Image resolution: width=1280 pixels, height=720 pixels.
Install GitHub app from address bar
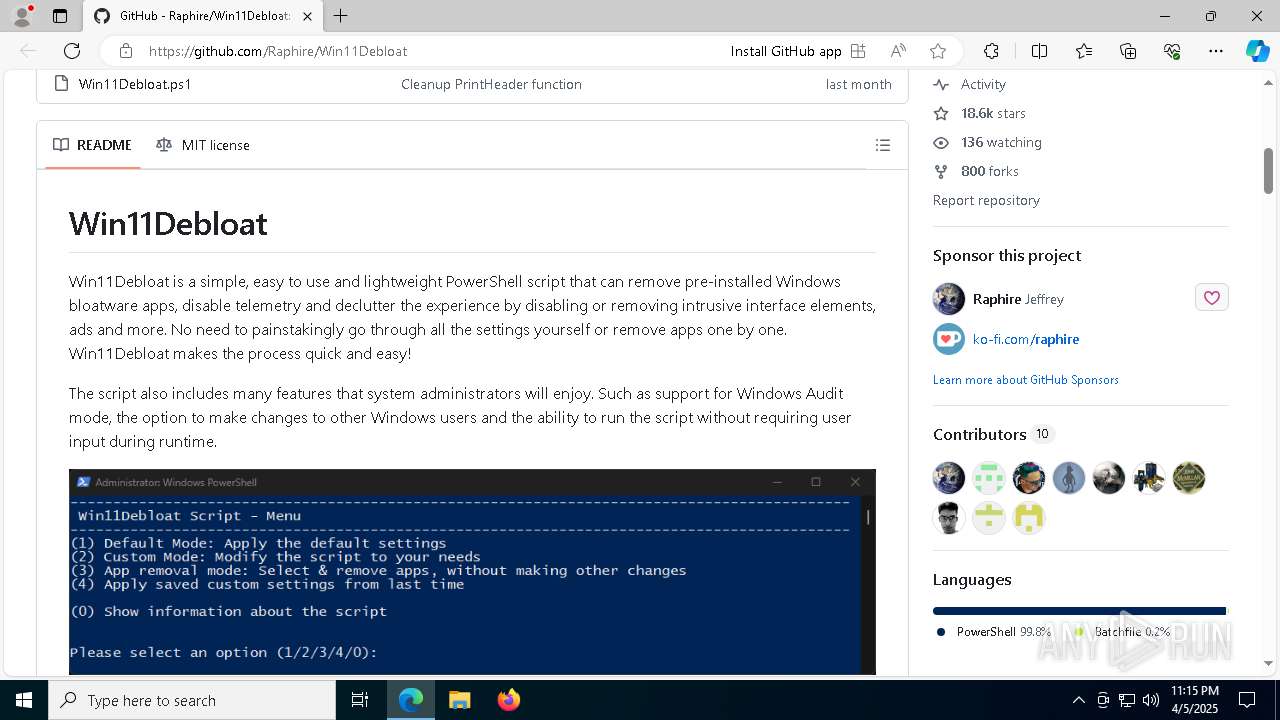point(785,51)
